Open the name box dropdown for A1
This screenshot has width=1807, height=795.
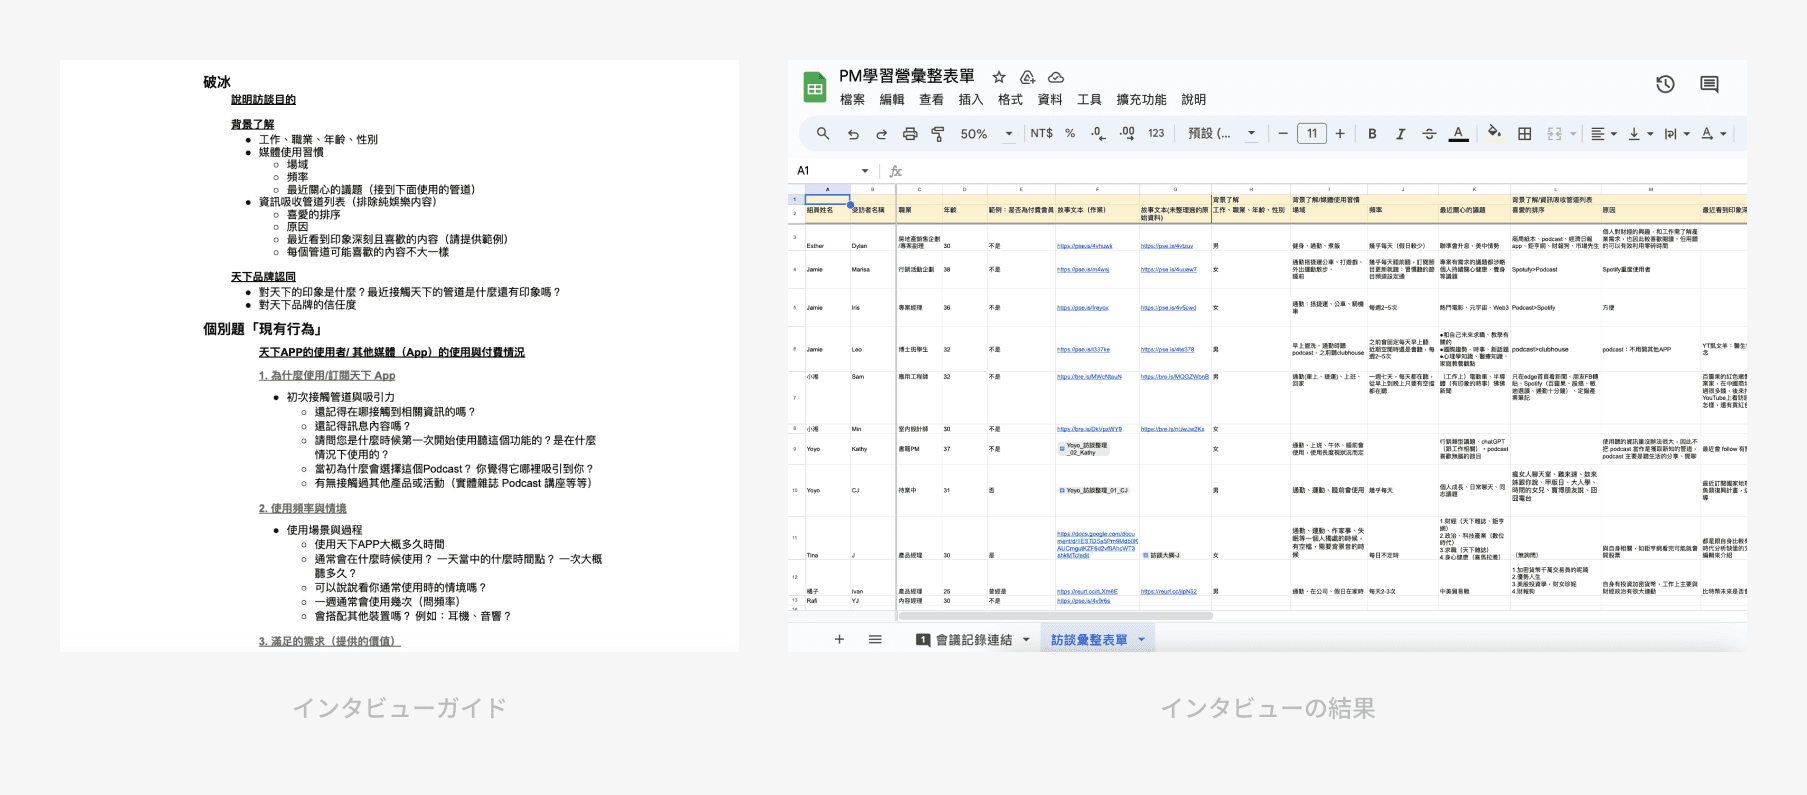click(x=865, y=171)
